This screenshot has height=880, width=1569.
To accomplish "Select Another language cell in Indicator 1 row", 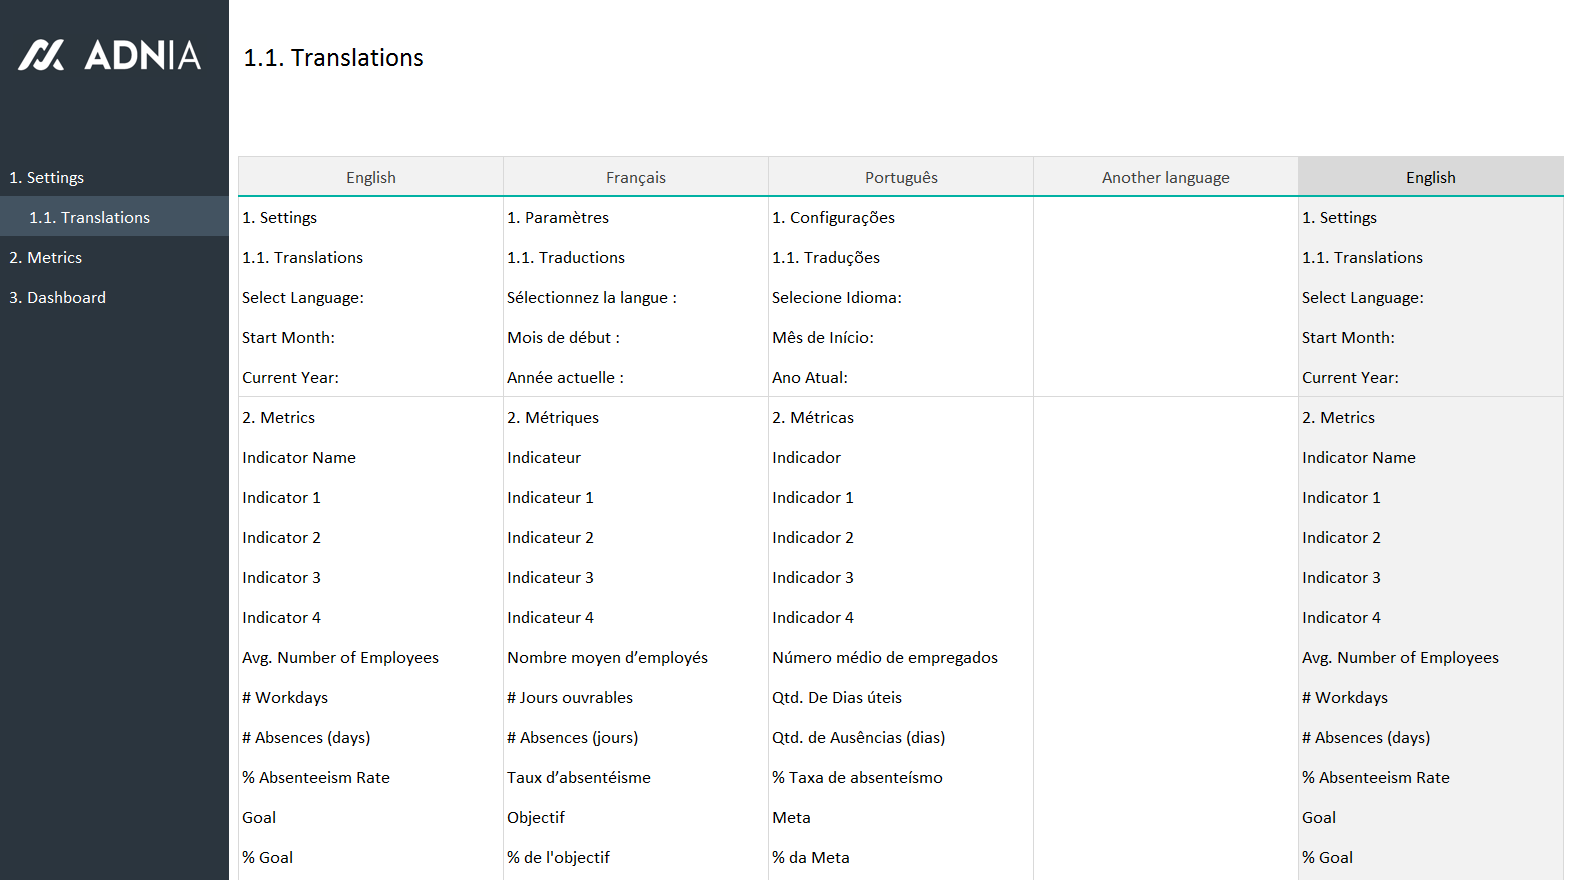I will [x=1165, y=497].
